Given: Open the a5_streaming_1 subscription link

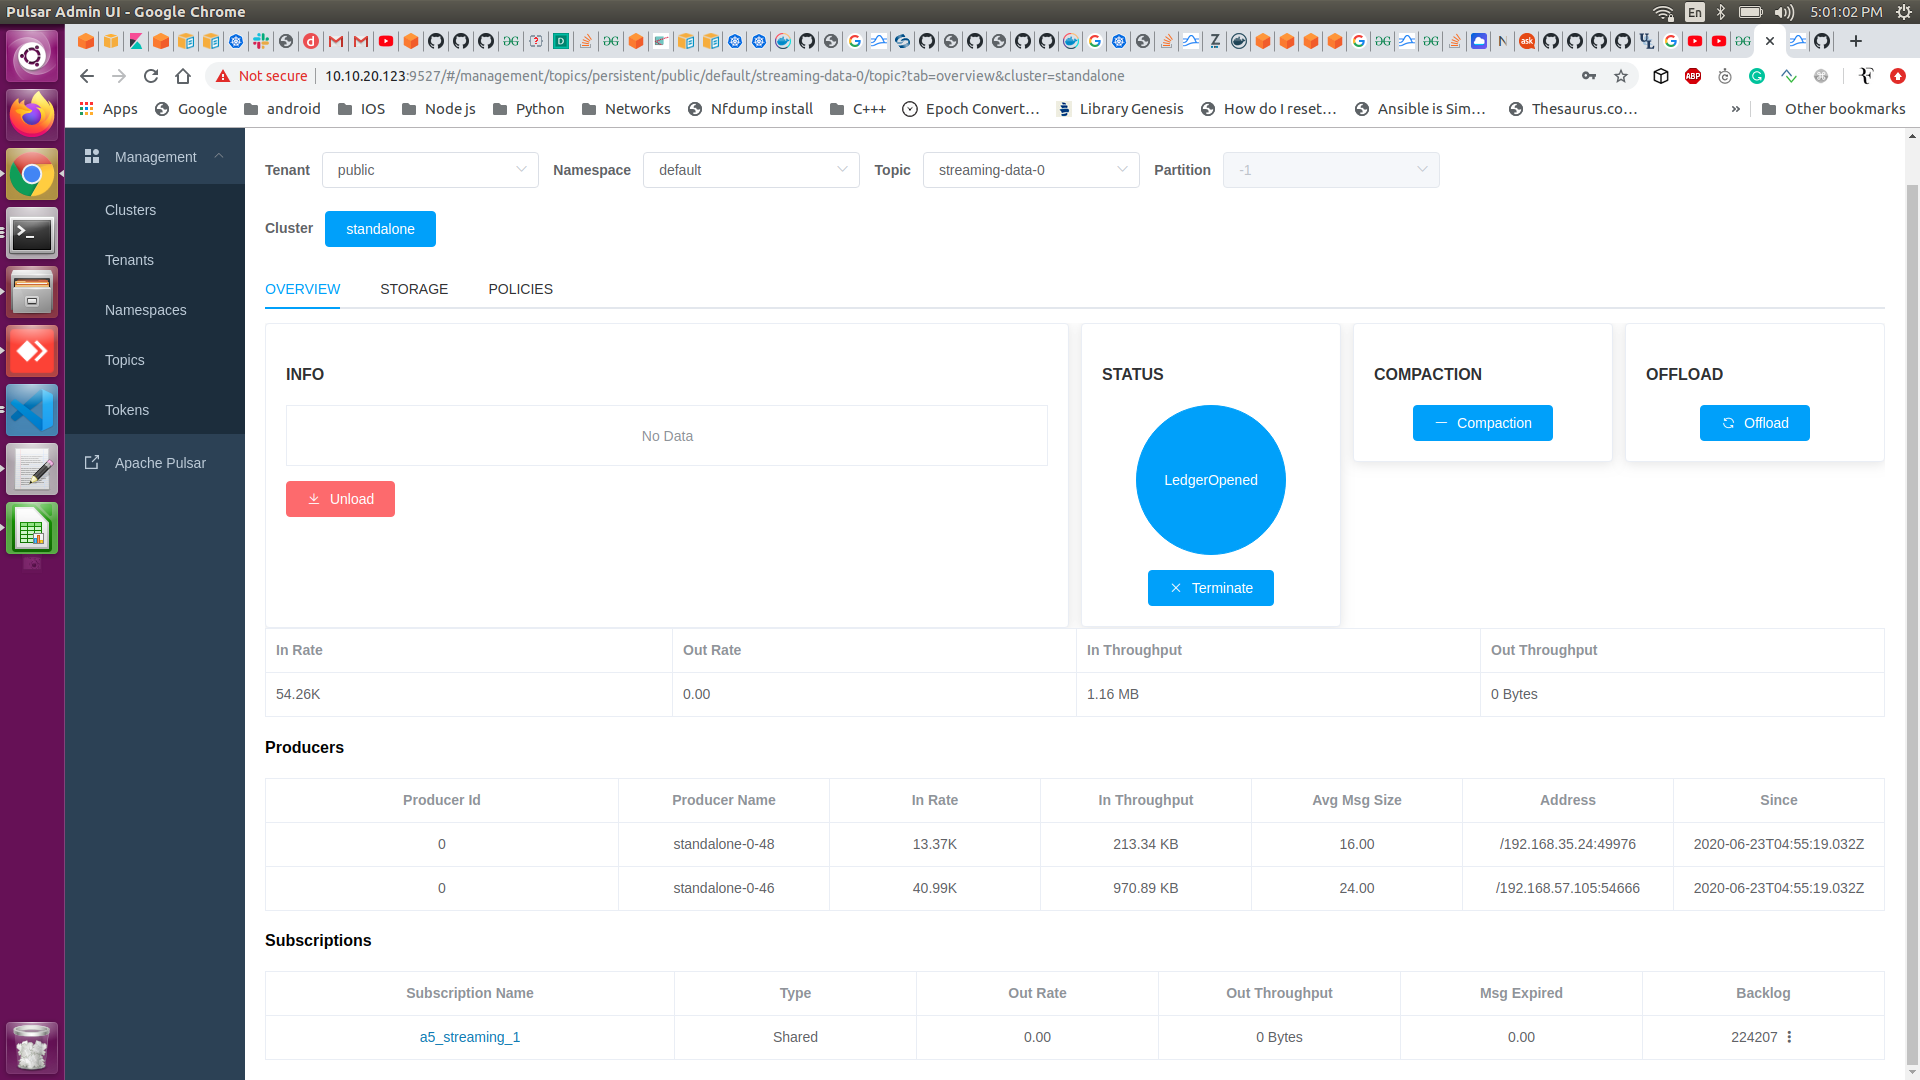Looking at the screenshot, I should 469,1037.
